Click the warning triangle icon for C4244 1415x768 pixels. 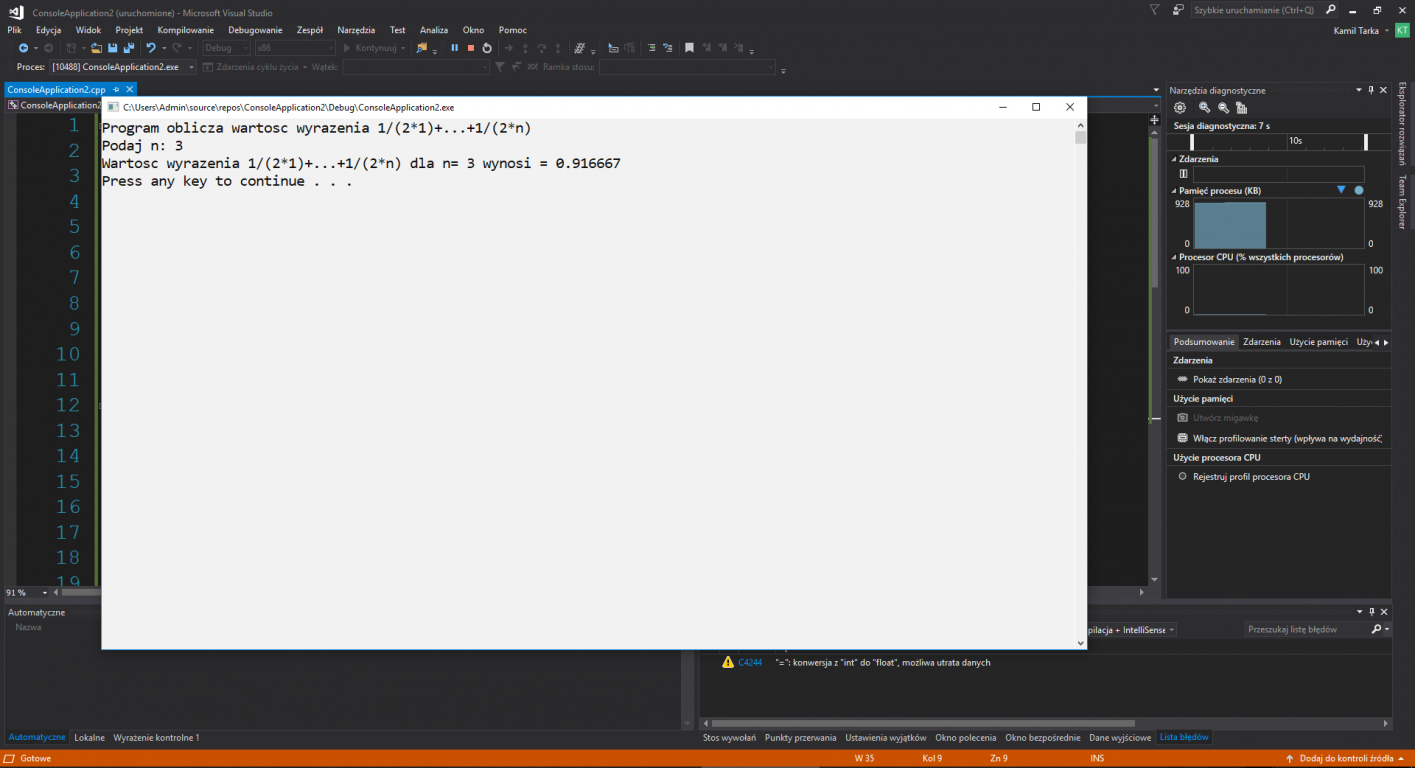[x=728, y=662]
